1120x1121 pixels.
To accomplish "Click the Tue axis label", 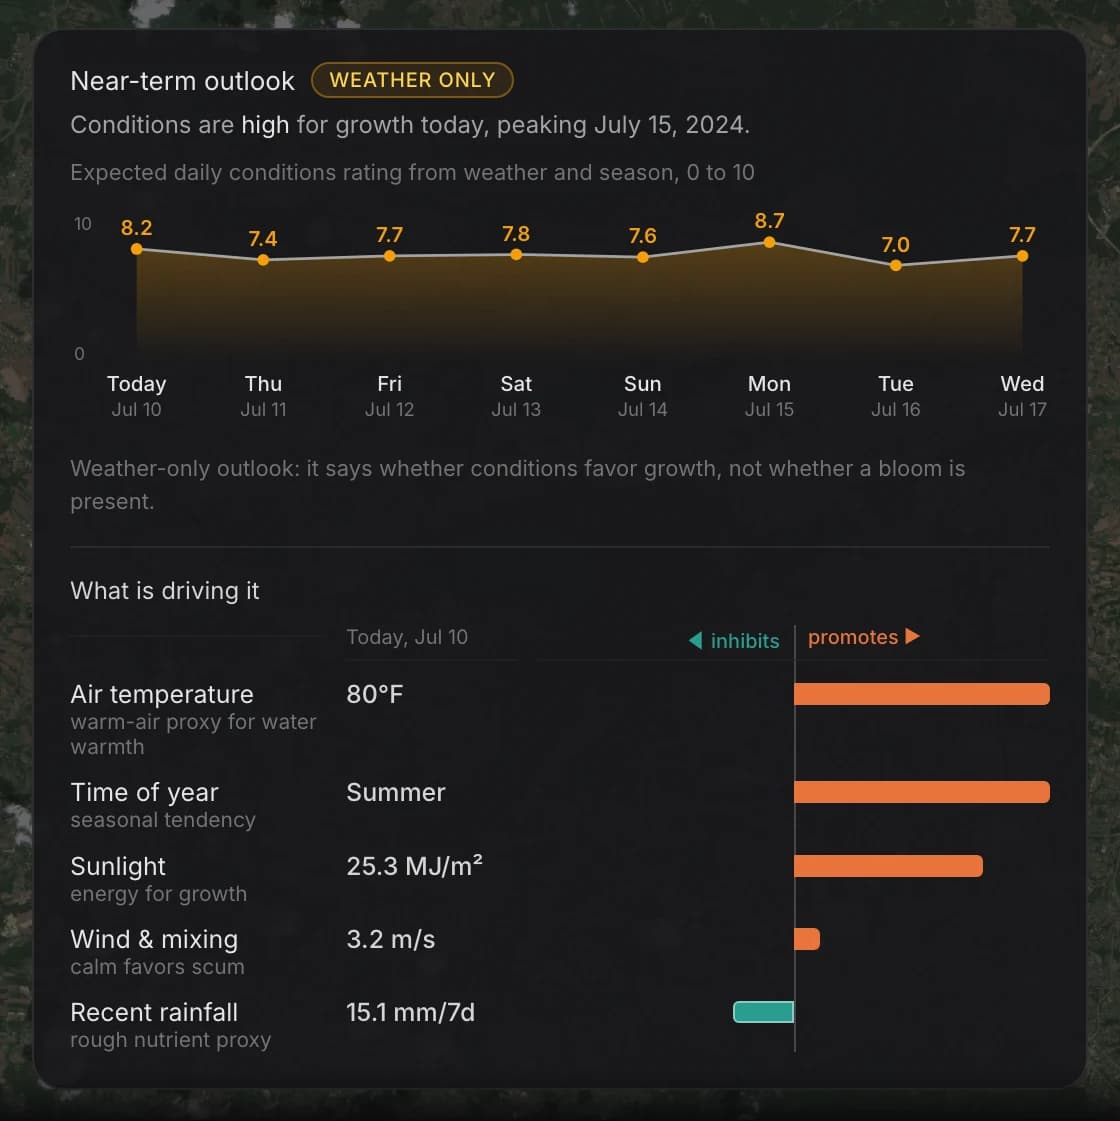I will pyautogui.click(x=896, y=384).
